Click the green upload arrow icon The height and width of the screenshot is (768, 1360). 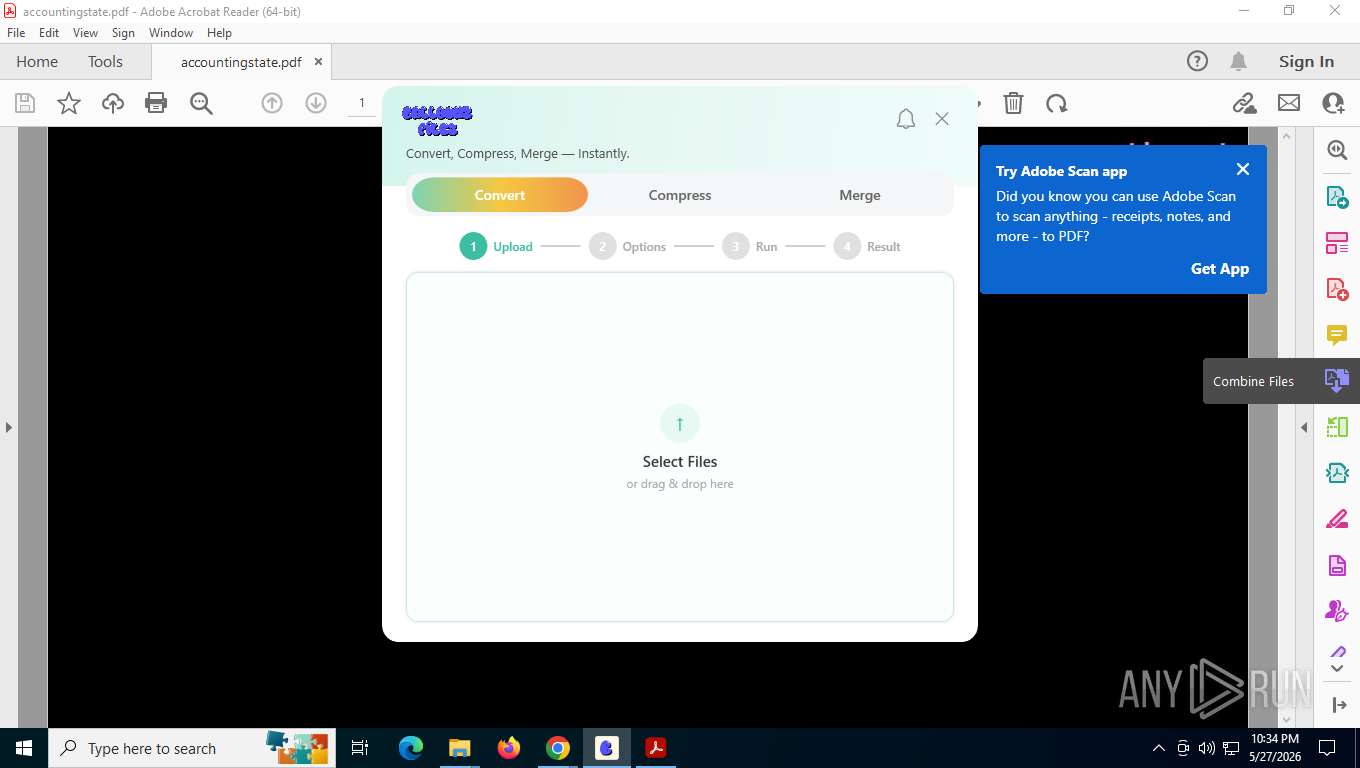coord(680,423)
